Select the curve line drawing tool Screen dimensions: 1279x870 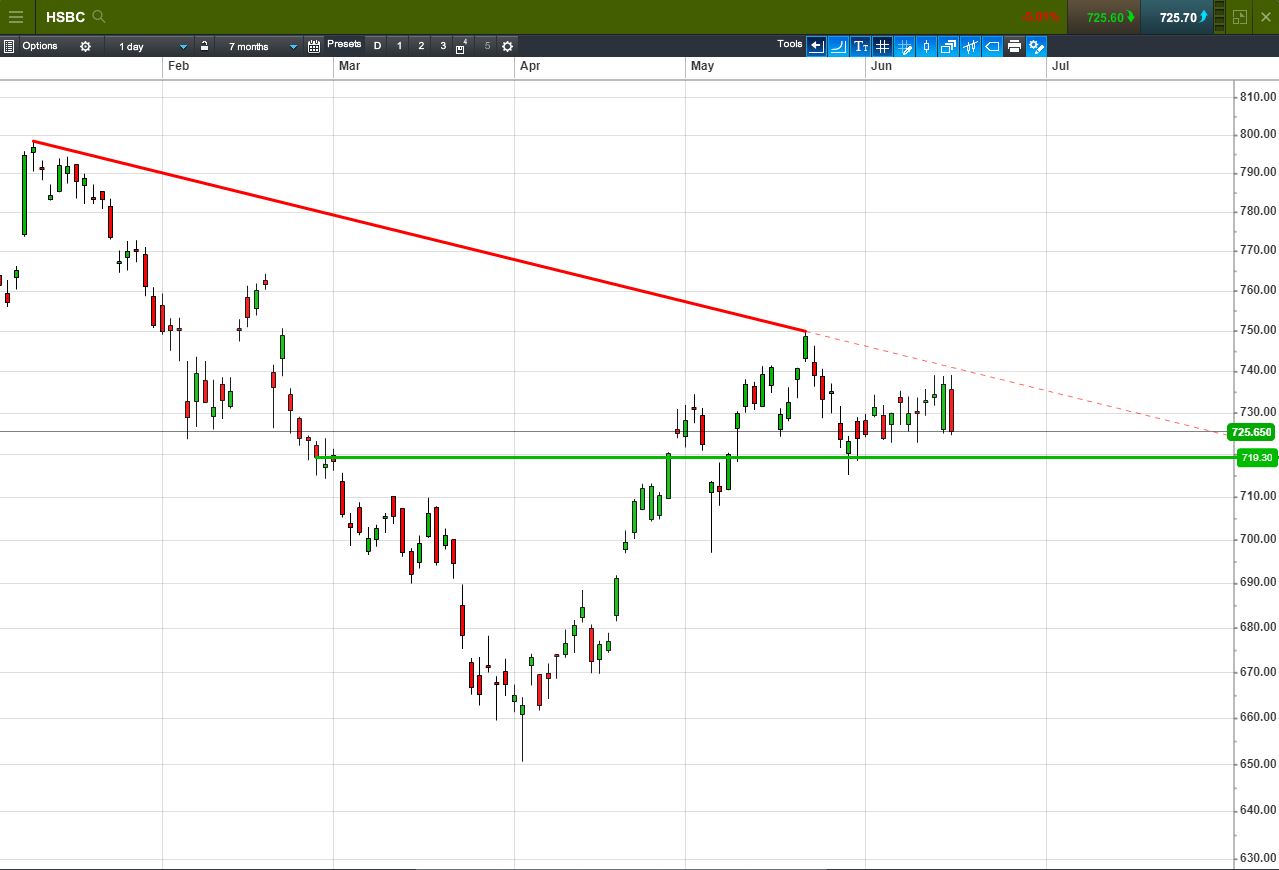coord(838,46)
